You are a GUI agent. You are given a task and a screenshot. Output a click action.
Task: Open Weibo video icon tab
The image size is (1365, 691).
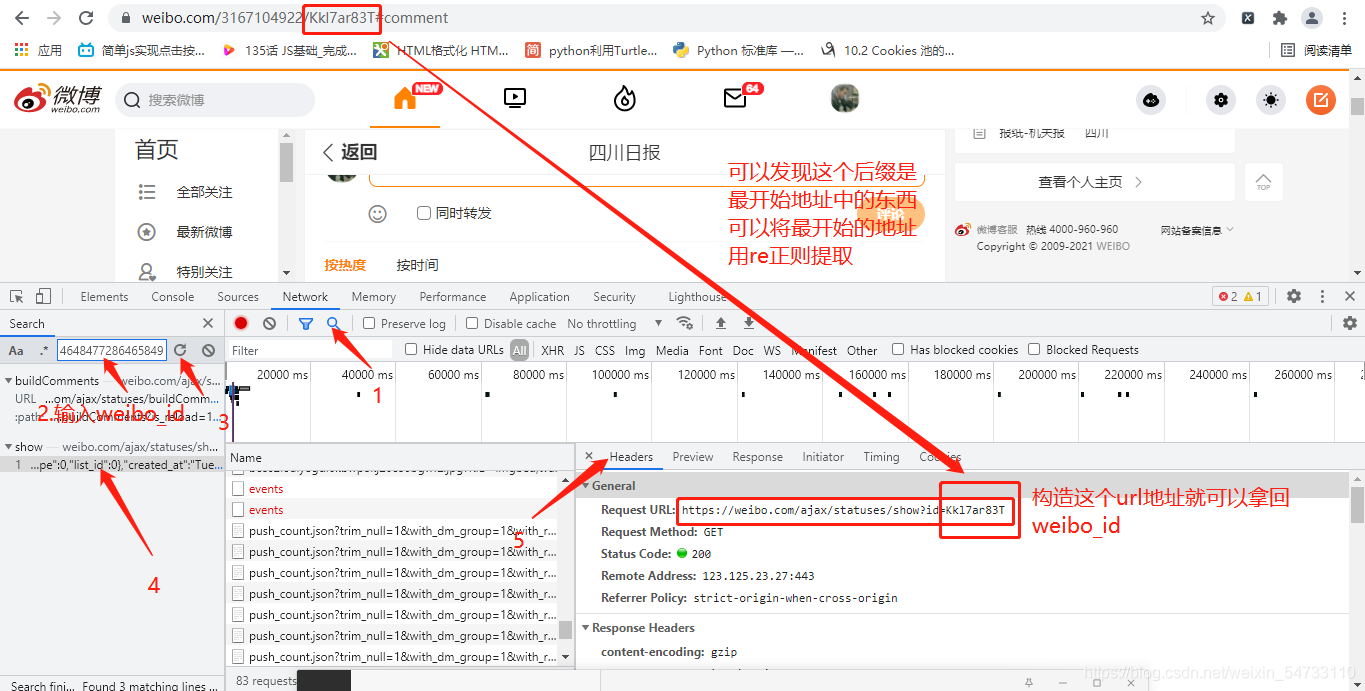point(515,98)
